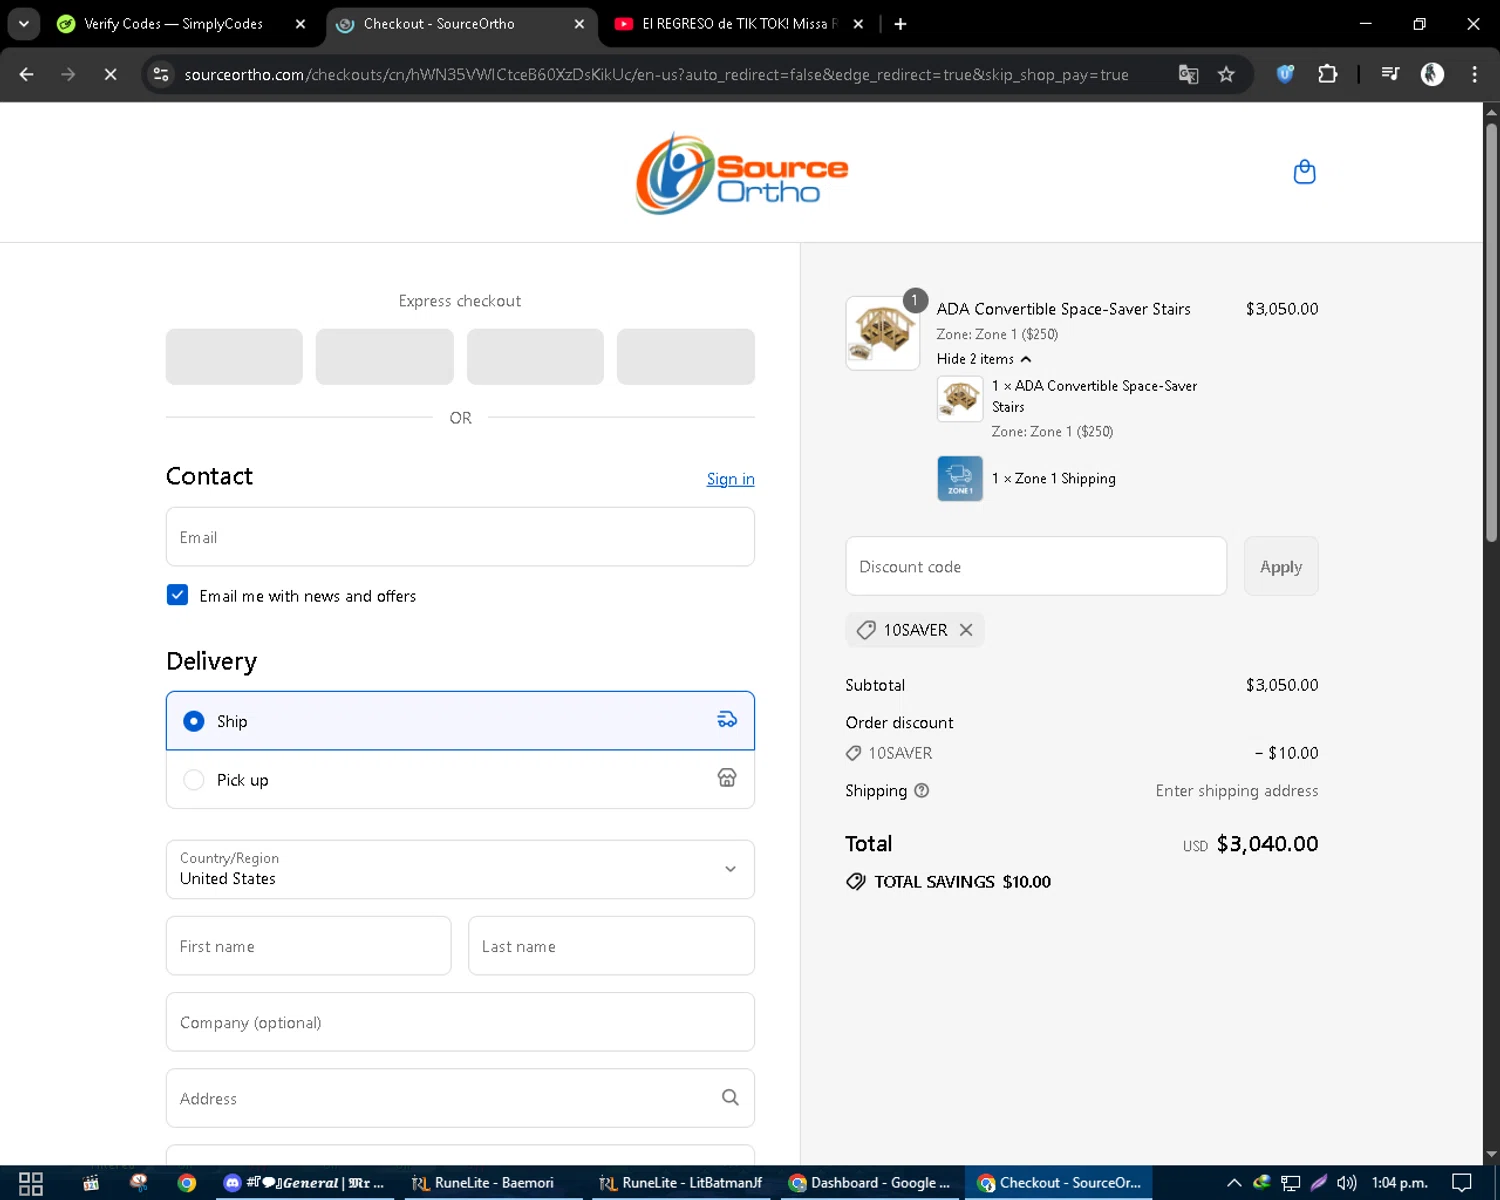This screenshot has width=1500, height=1200.
Task: Collapse the Hide 2 items expander
Action: [984, 359]
